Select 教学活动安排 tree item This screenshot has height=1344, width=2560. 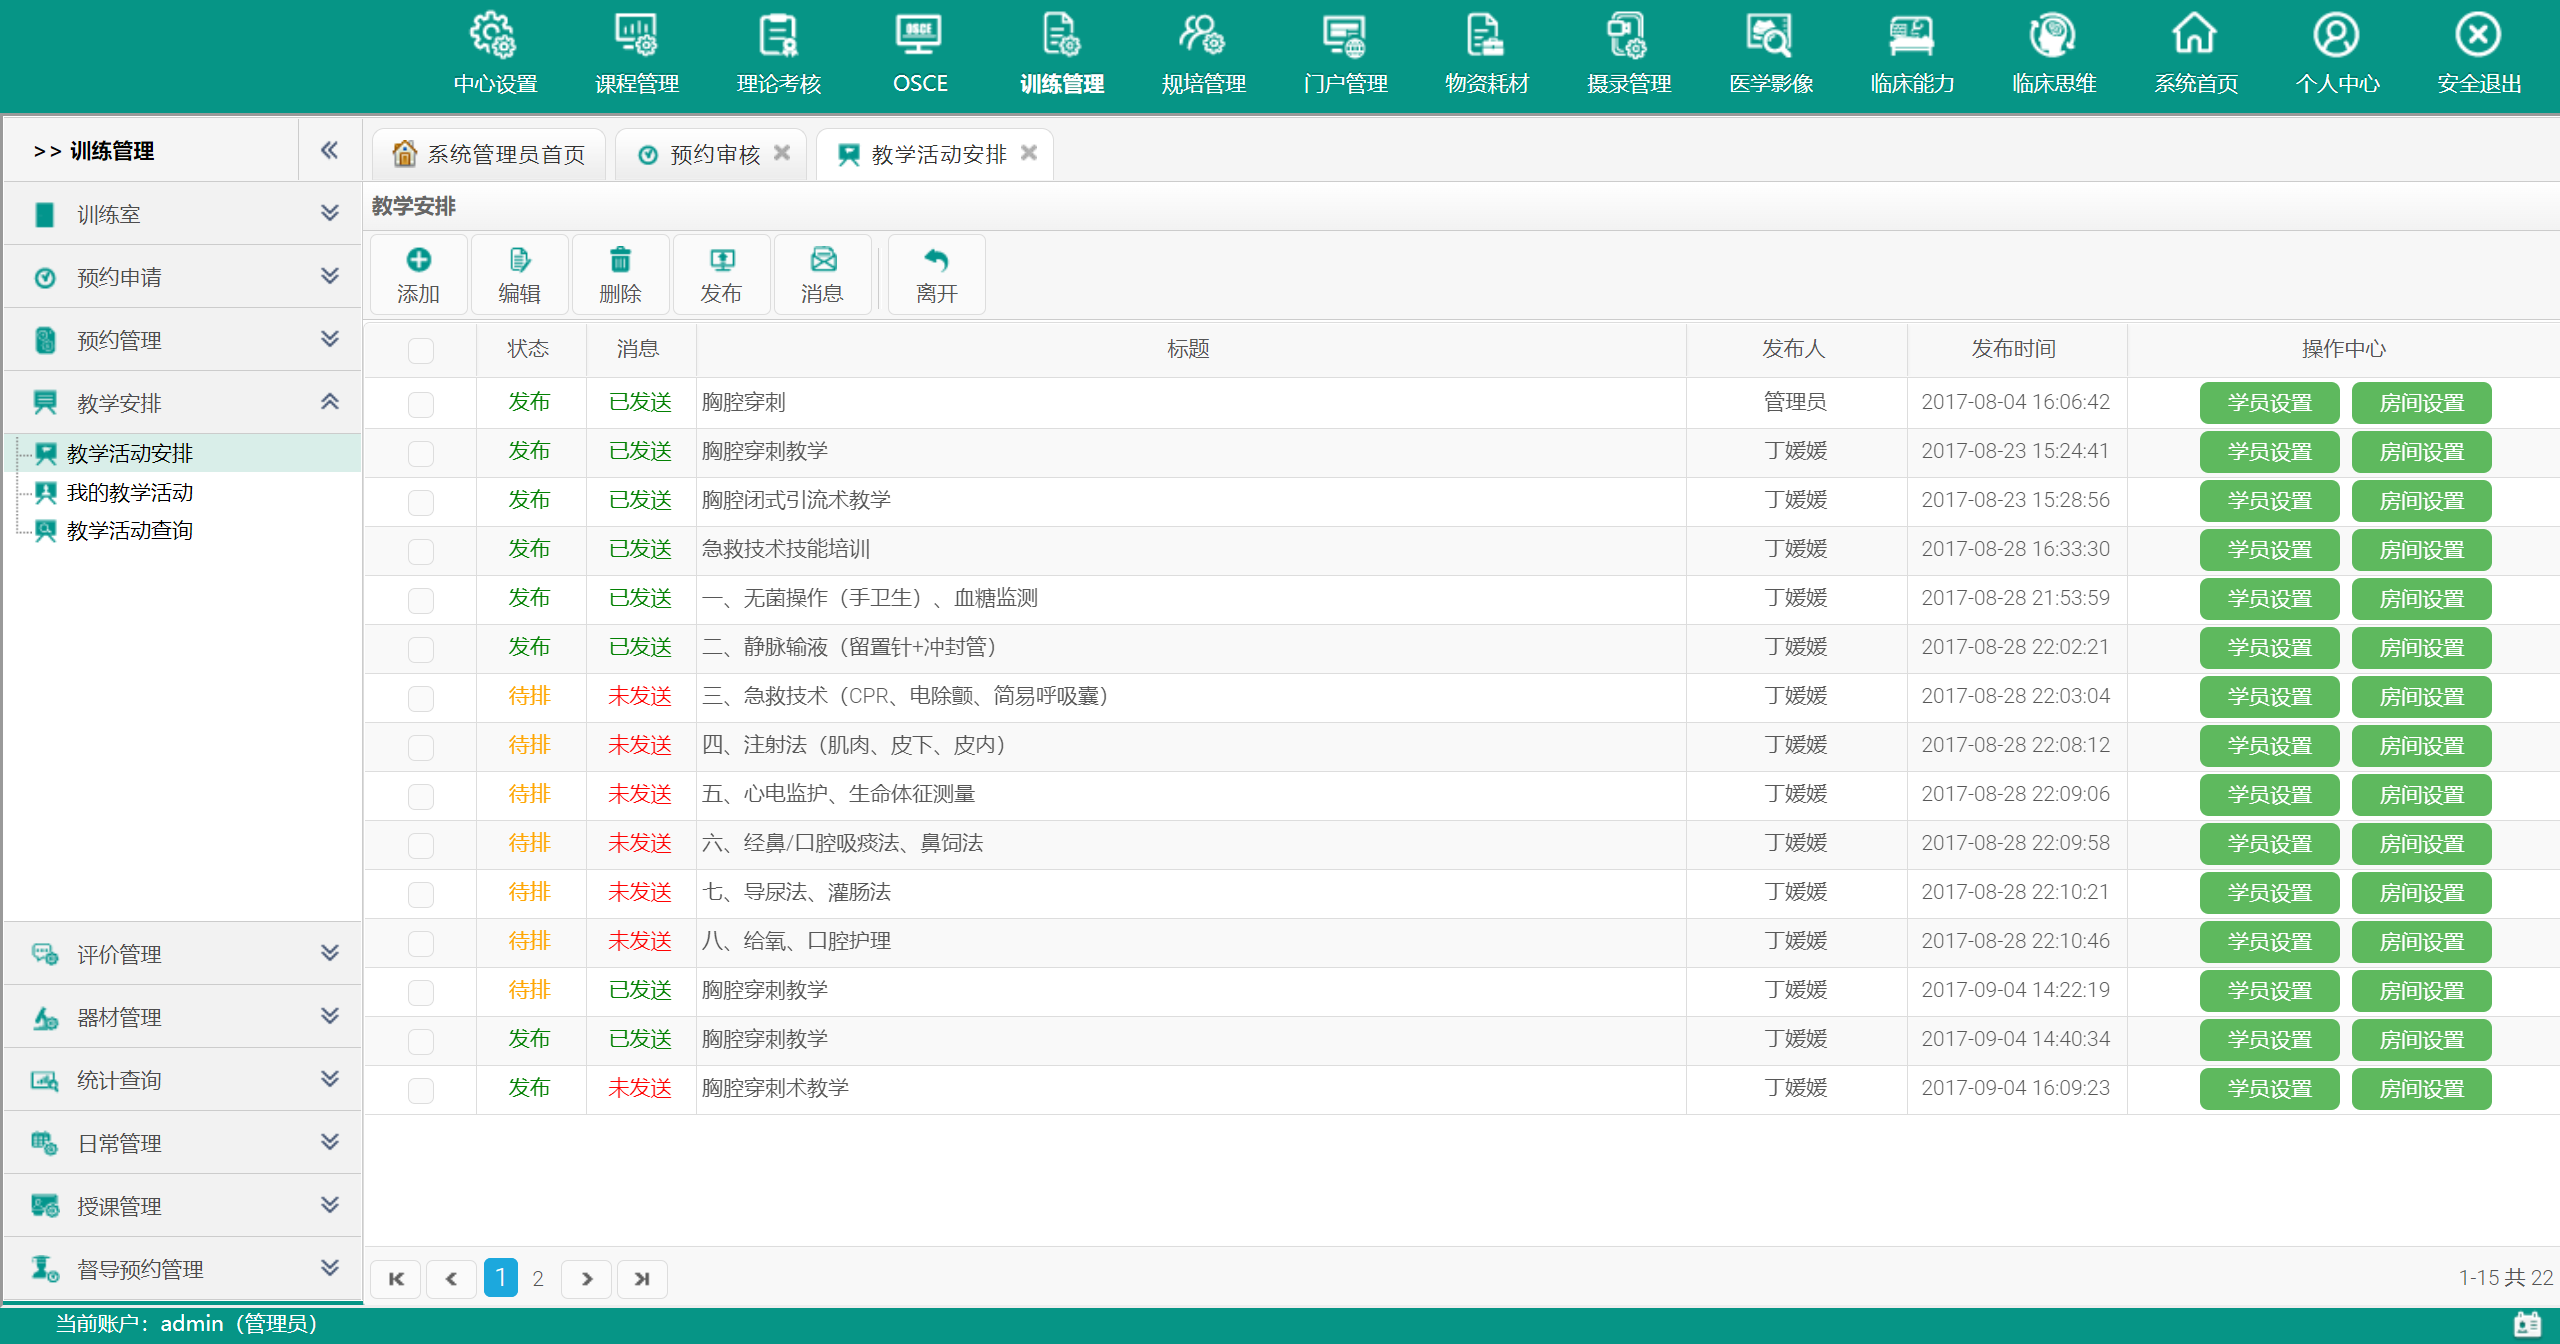pyautogui.click(x=129, y=453)
